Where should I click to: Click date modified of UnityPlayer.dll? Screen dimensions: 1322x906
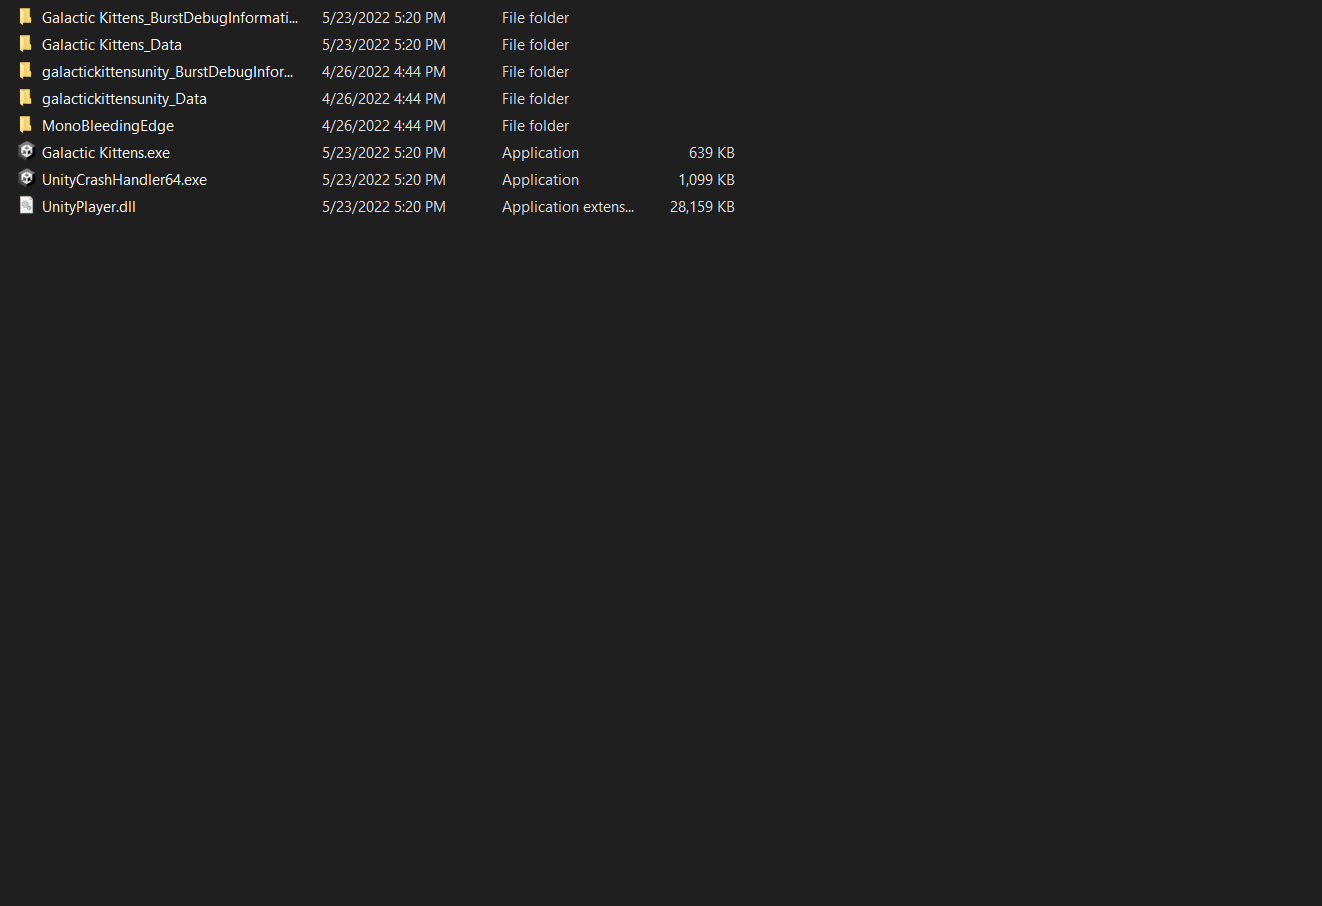384,207
